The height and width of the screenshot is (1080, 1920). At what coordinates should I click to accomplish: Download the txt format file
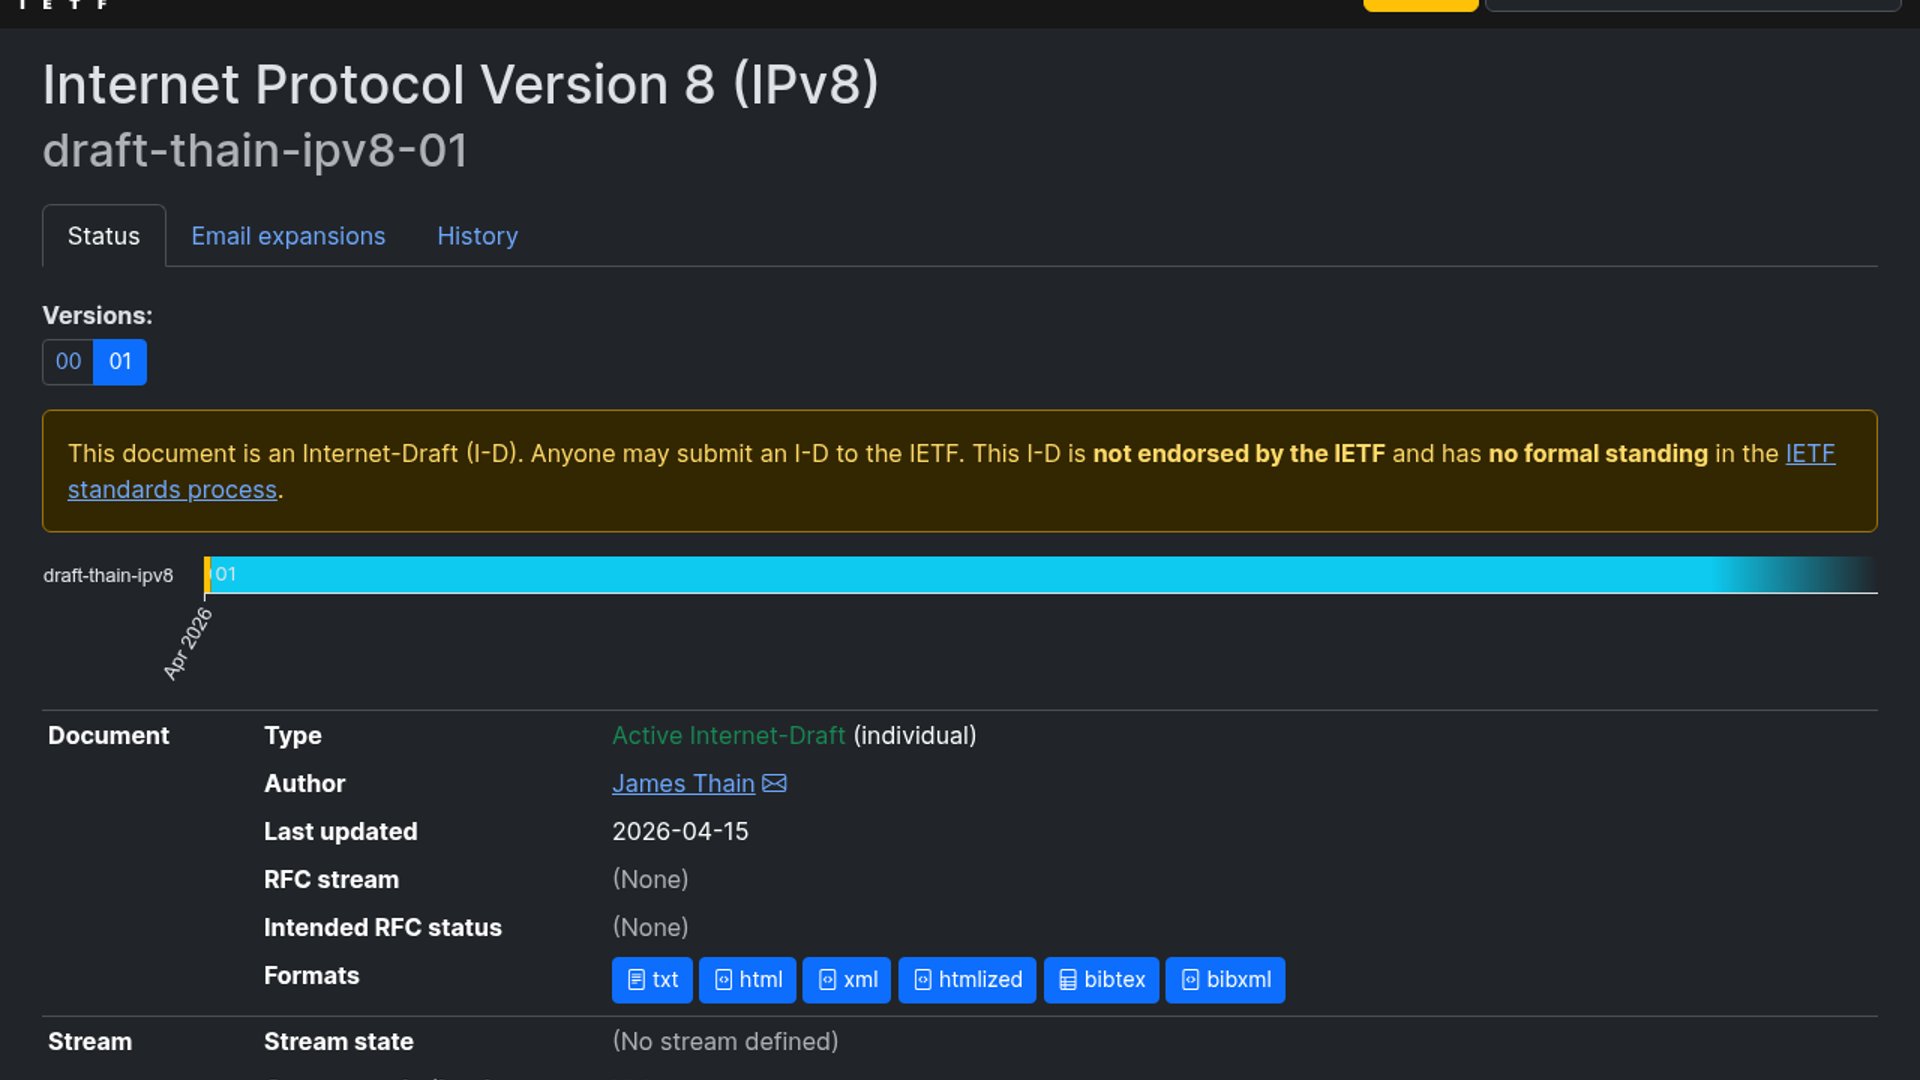pos(652,980)
